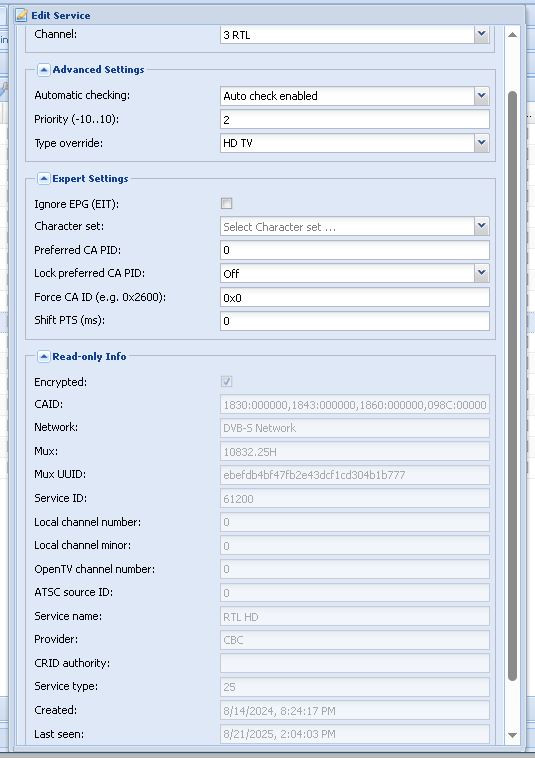Open the Channel dropdown arrow

[x=481, y=35]
